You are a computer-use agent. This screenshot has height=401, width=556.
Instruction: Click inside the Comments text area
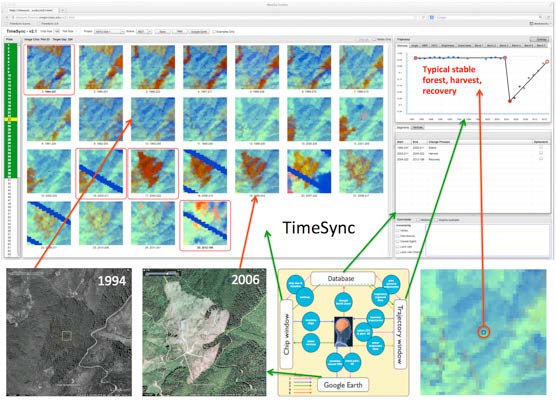(487, 239)
